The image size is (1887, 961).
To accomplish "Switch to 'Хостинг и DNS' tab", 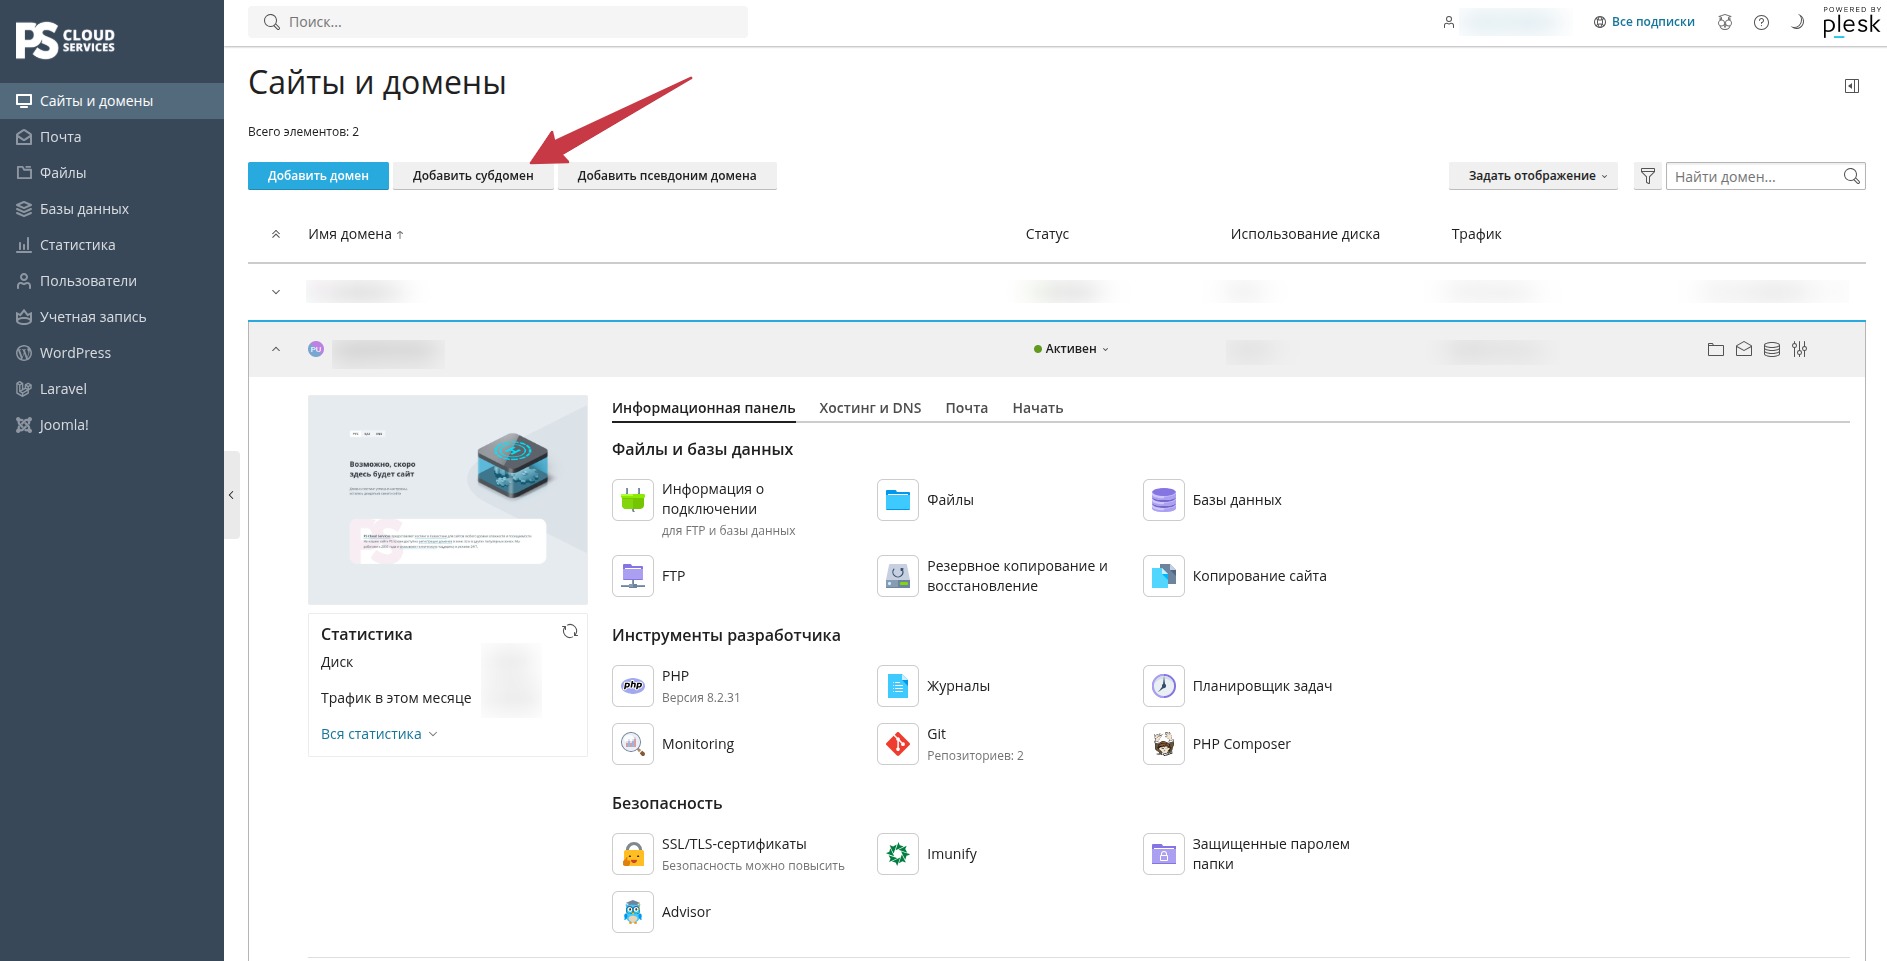I will tap(870, 408).
